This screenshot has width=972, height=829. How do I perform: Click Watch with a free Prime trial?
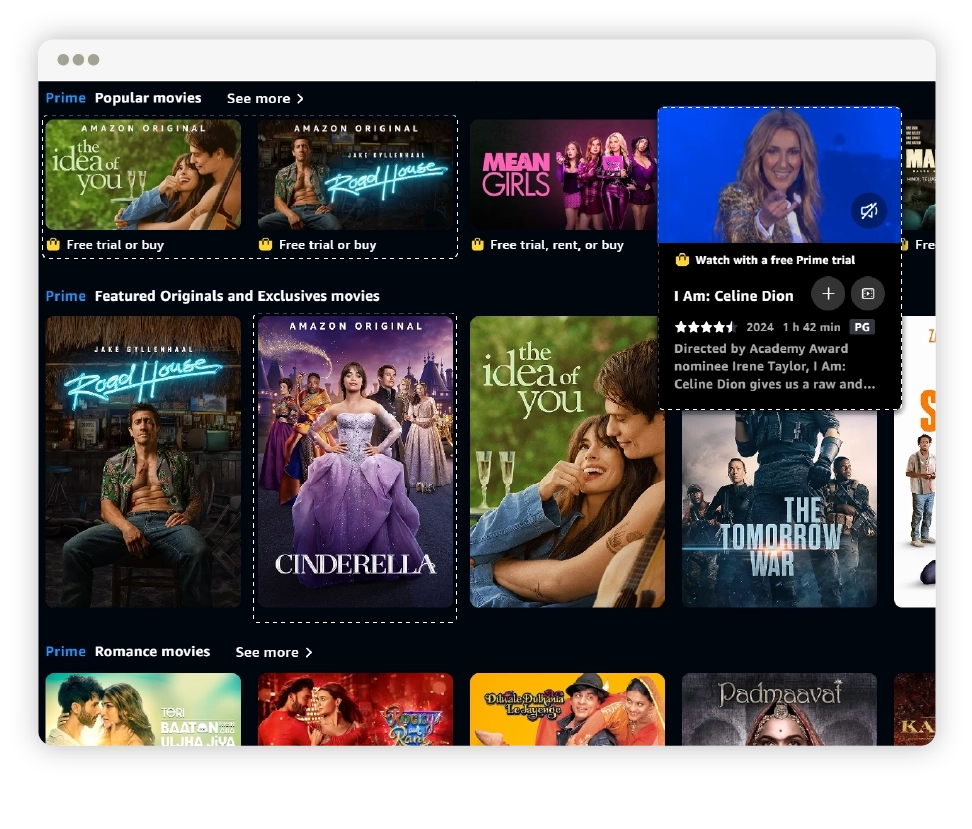pos(775,260)
